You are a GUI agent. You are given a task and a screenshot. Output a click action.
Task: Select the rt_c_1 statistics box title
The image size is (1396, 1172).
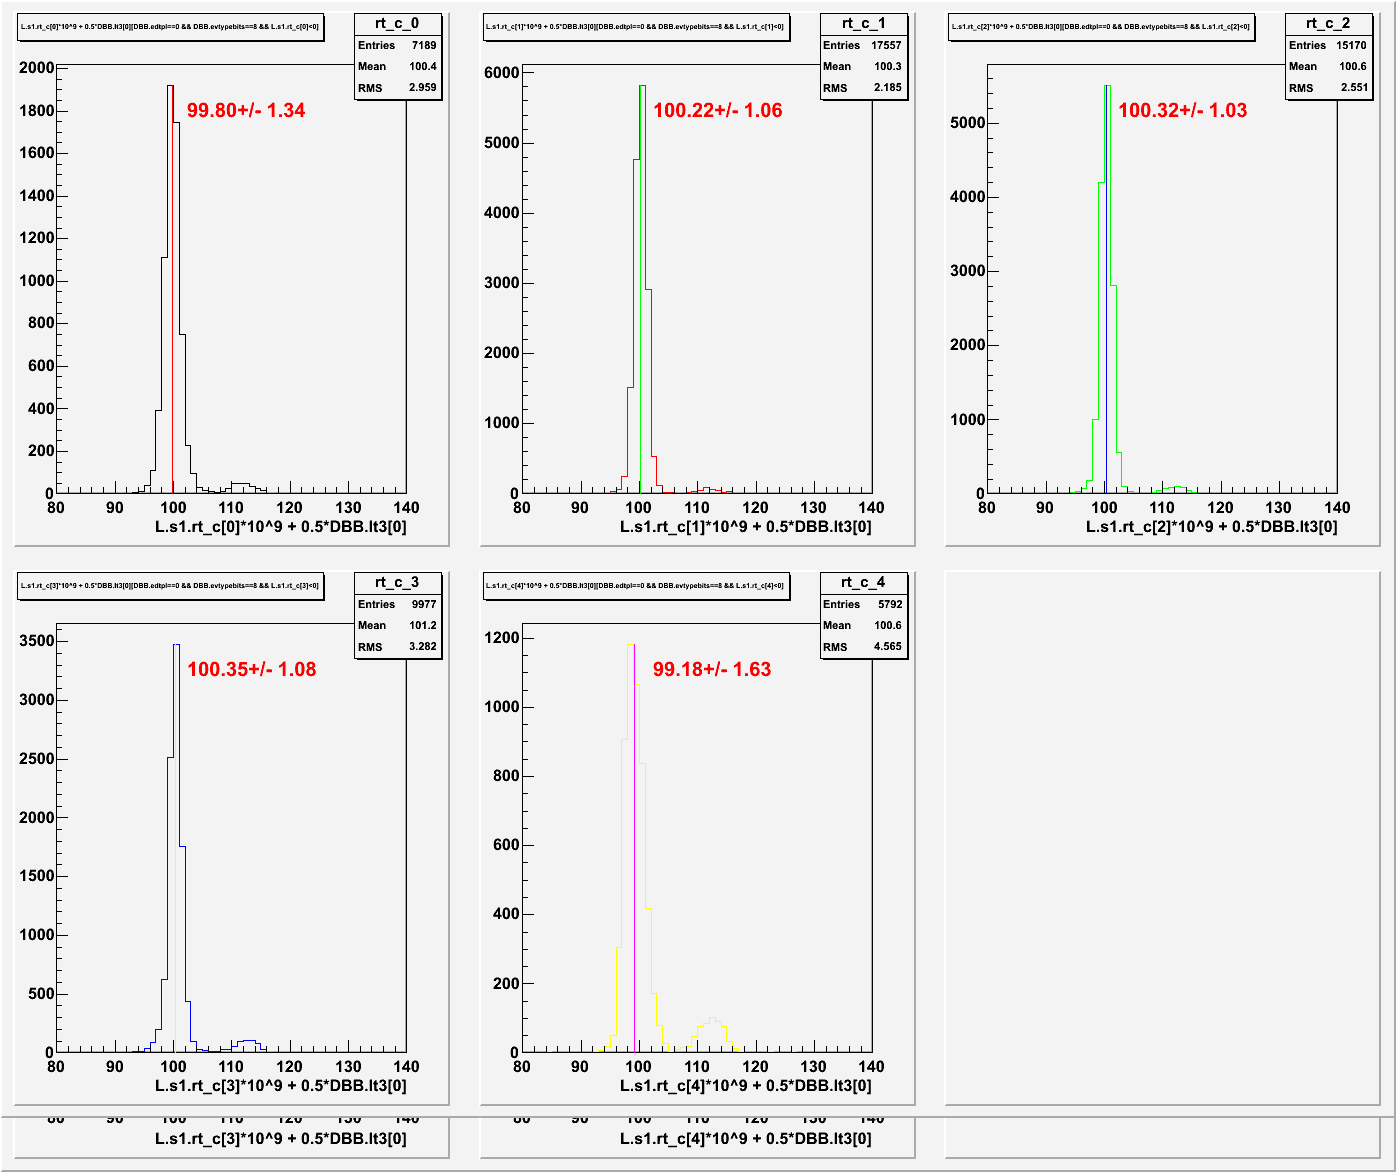coord(863,23)
